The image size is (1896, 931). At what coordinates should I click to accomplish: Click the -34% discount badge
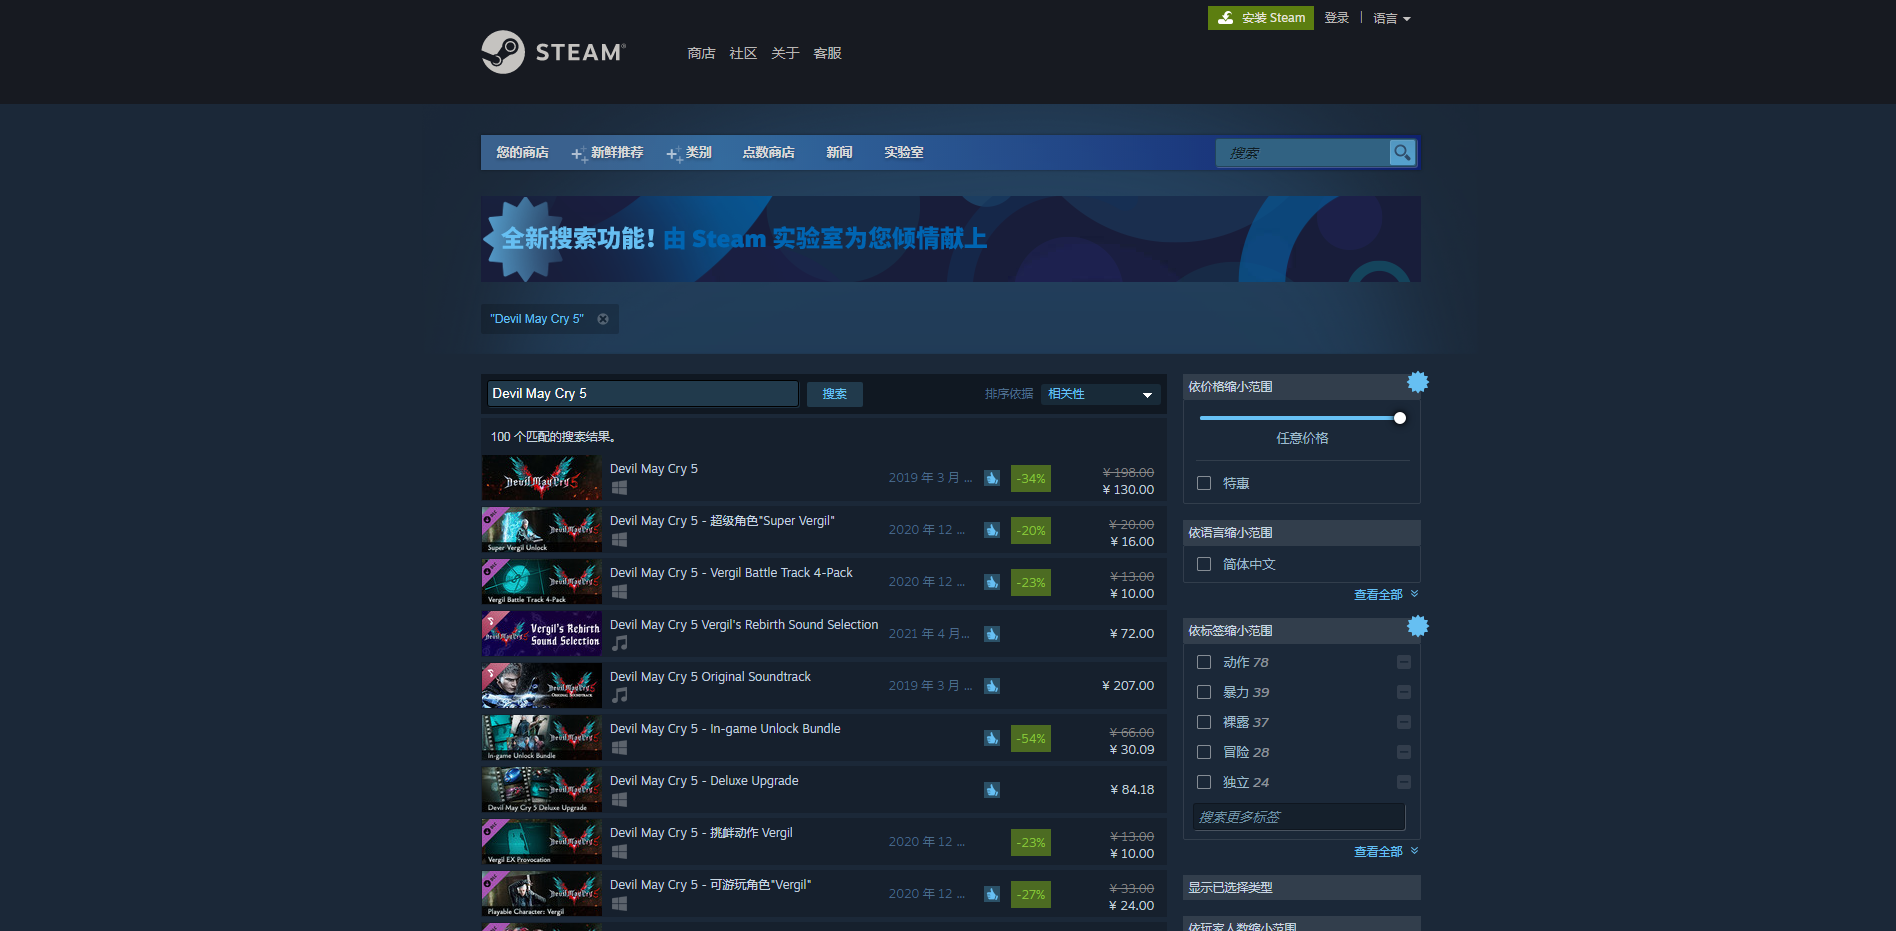point(1031,479)
